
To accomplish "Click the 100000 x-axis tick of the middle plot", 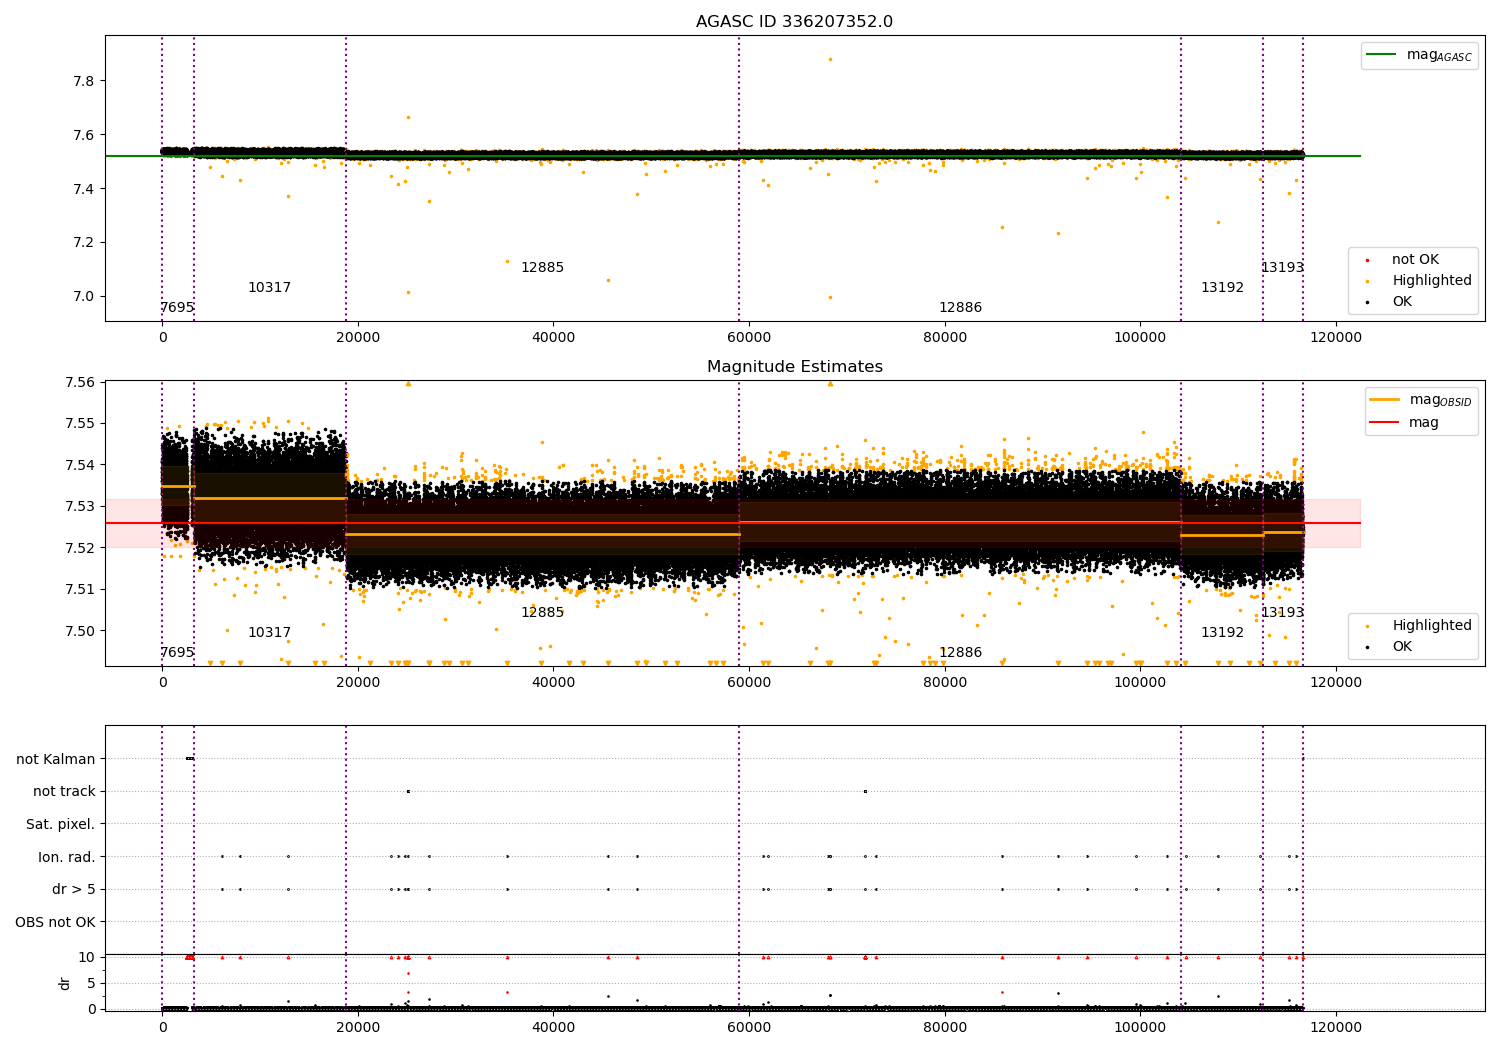I will tap(1140, 683).
